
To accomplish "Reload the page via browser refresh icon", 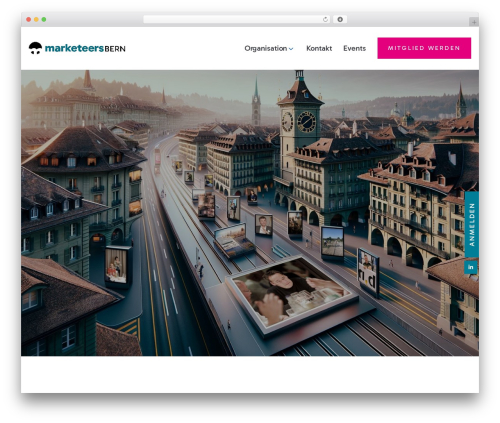I will coord(325,19).
